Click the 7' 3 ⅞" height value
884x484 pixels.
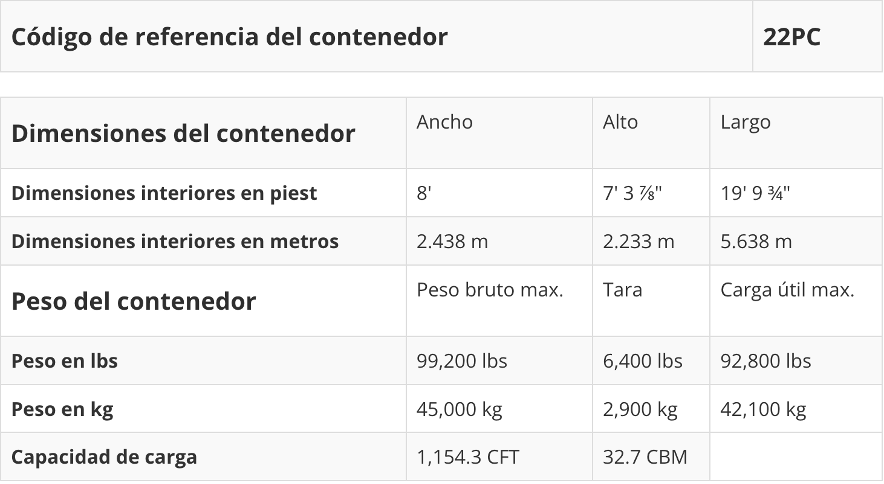632,193
